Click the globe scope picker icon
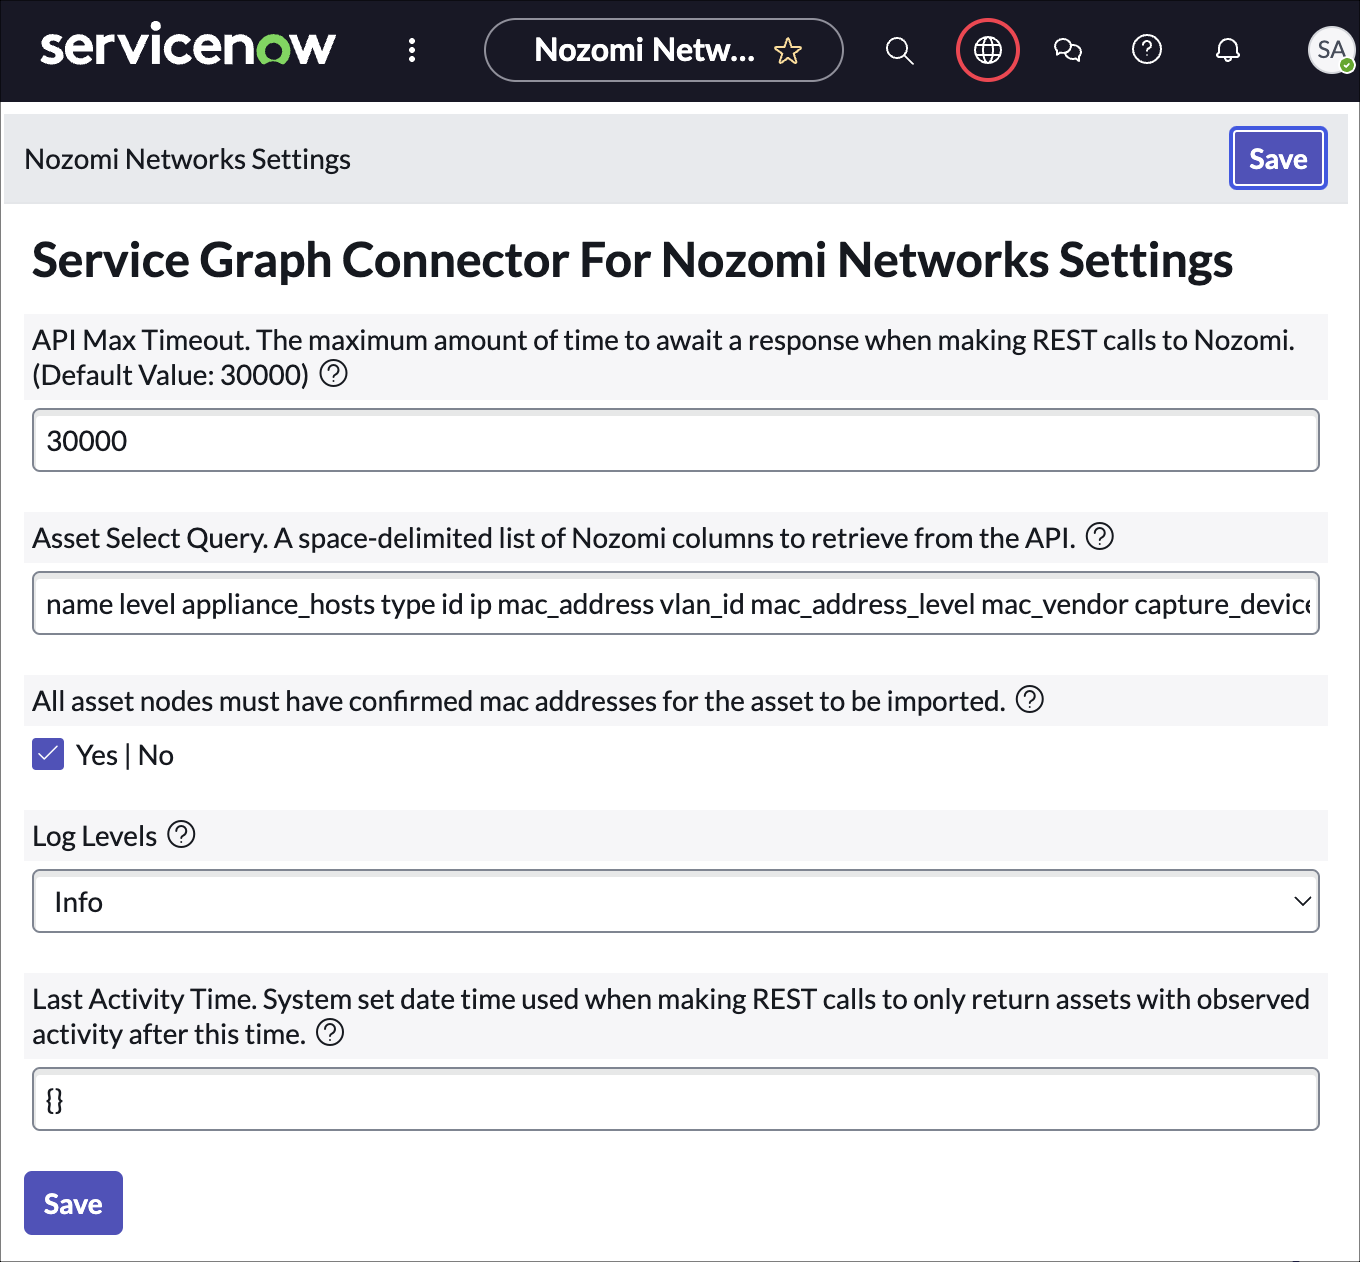The width and height of the screenshot is (1360, 1262). [988, 50]
